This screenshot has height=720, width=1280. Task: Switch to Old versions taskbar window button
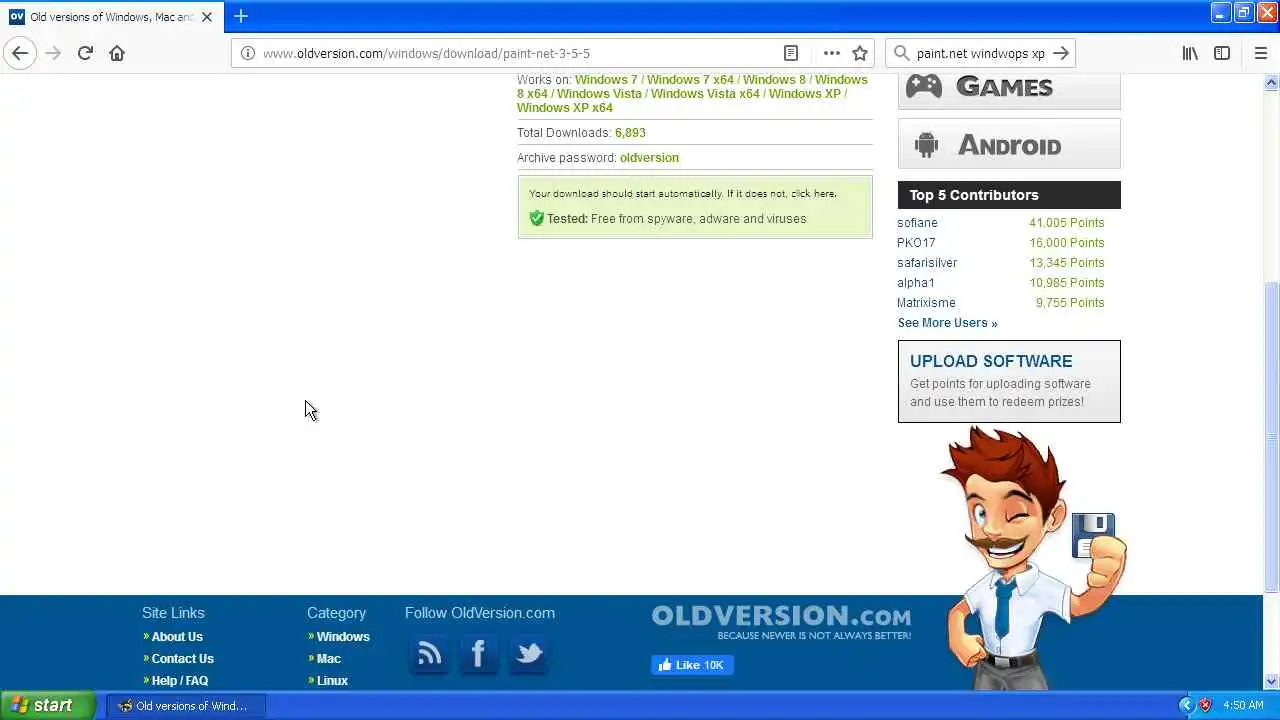pyautogui.click(x=186, y=705)
